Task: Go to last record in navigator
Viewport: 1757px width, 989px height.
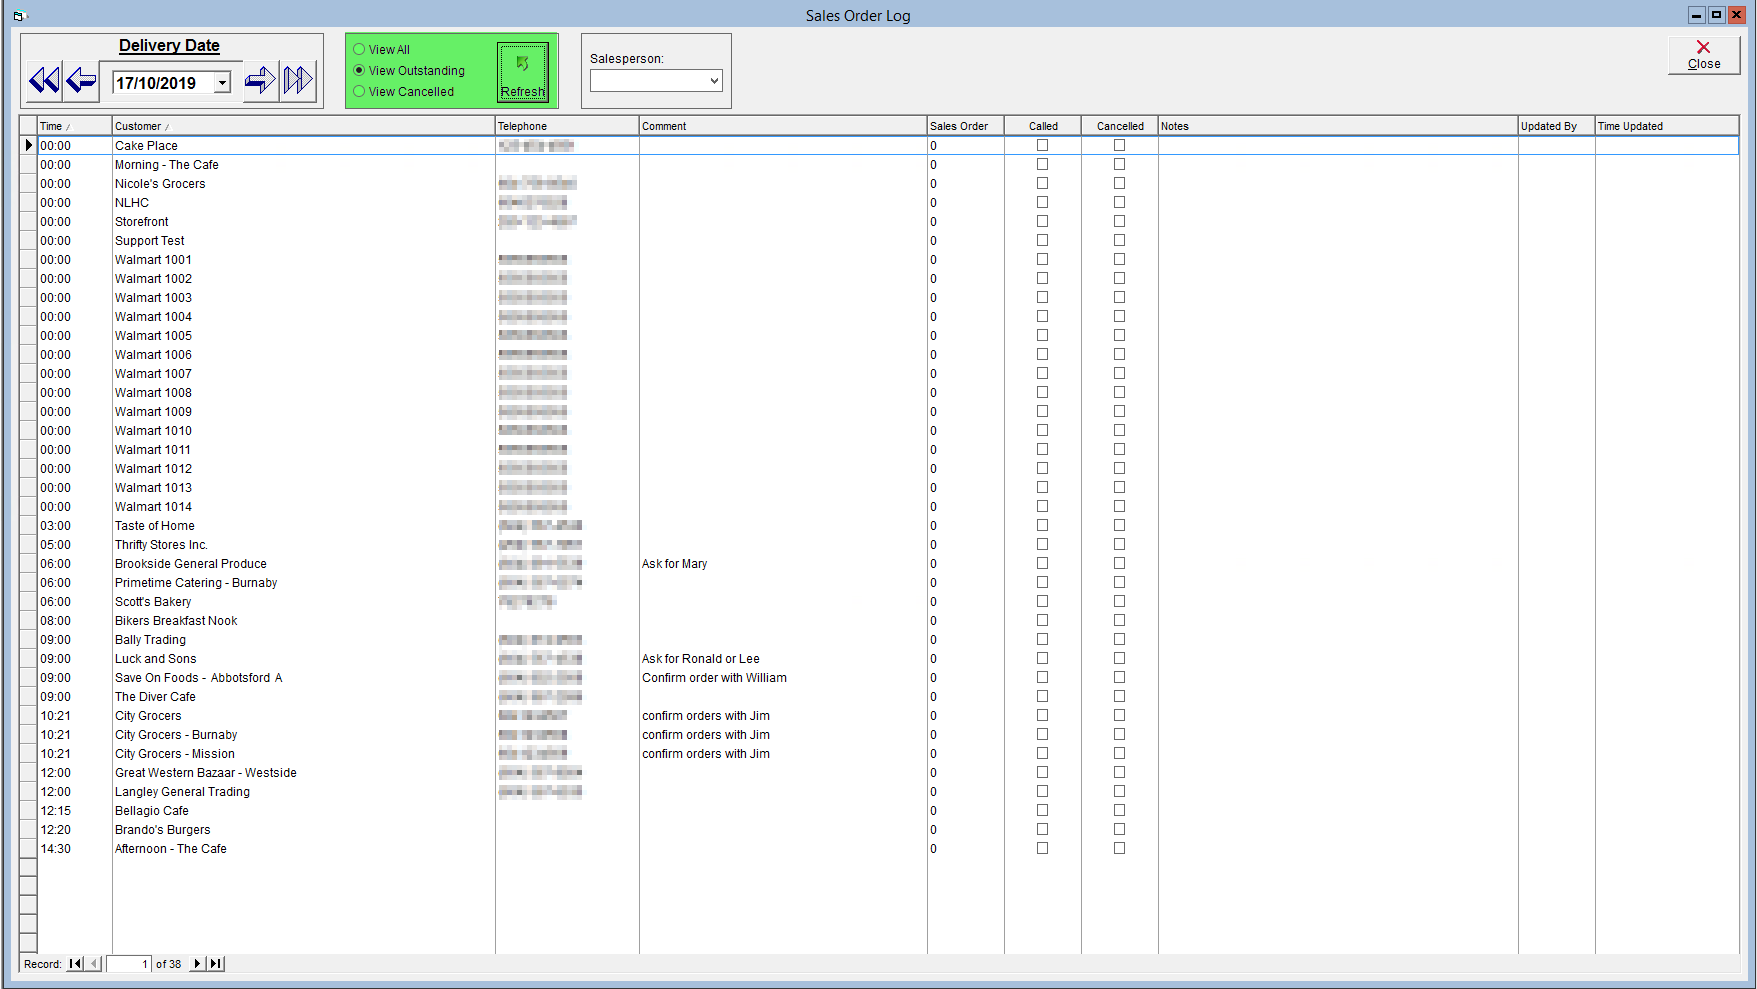Action: (x=216, y=964)
